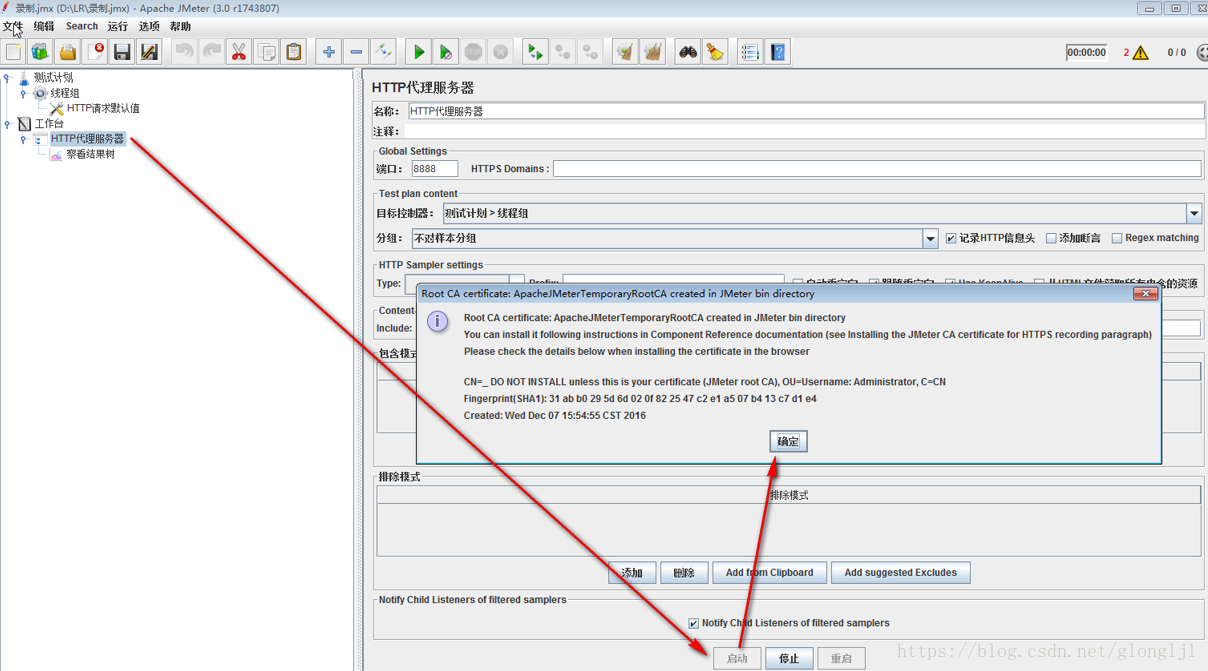
Task: Close the Root CA certificate dialog
Action: coord(1145,294)
